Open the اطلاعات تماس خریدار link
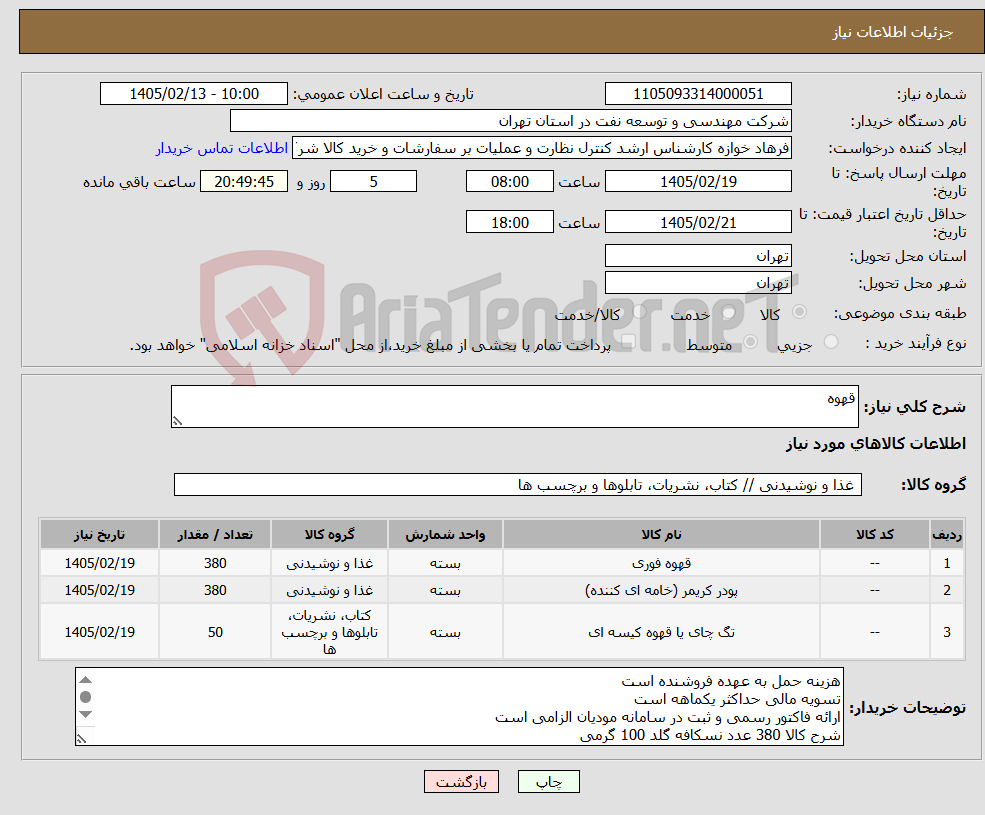 pos(222,148)
